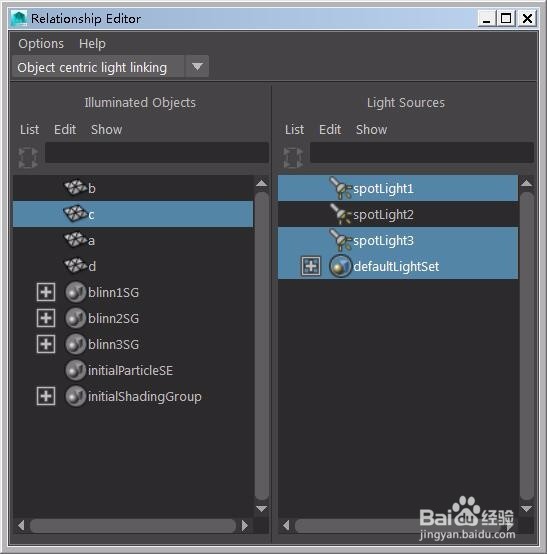Open the Help menu
This screenshot has width=547, height=554.
(92, 44)
